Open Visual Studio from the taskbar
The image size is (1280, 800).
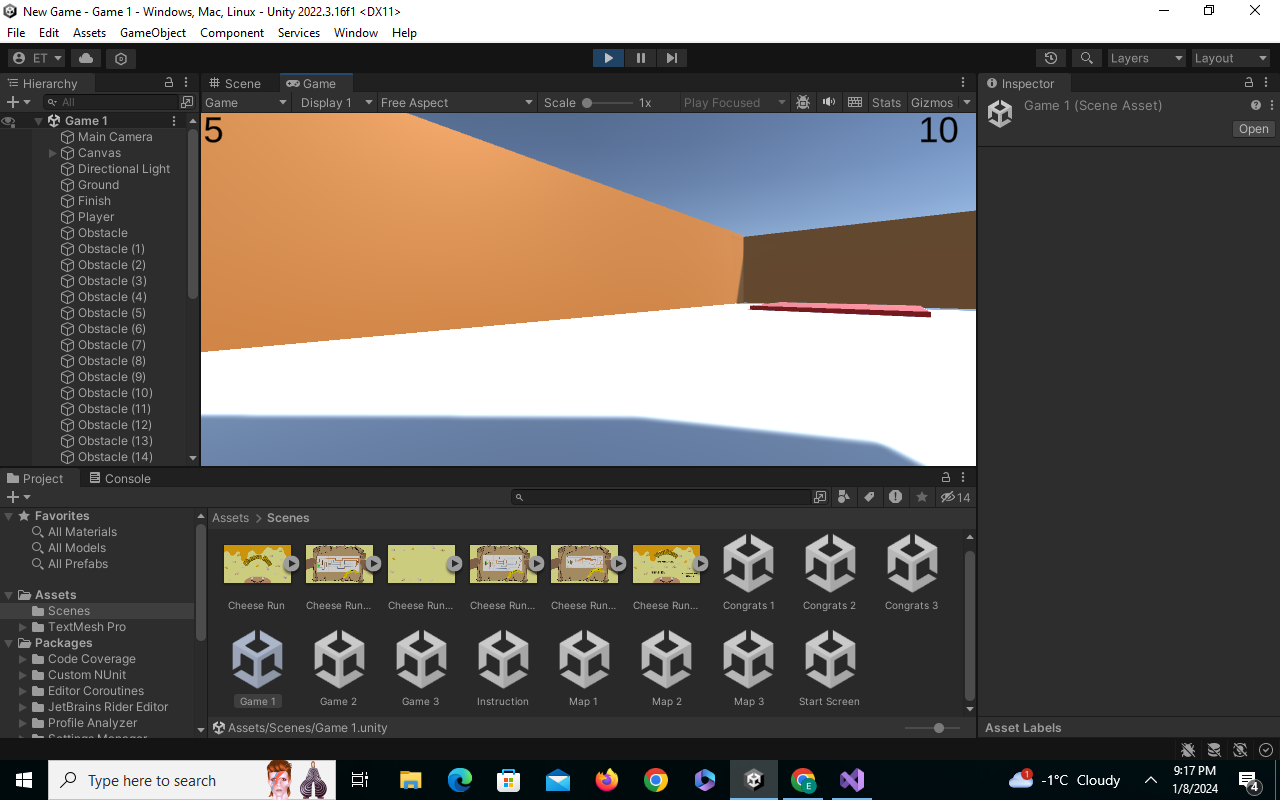852,780
